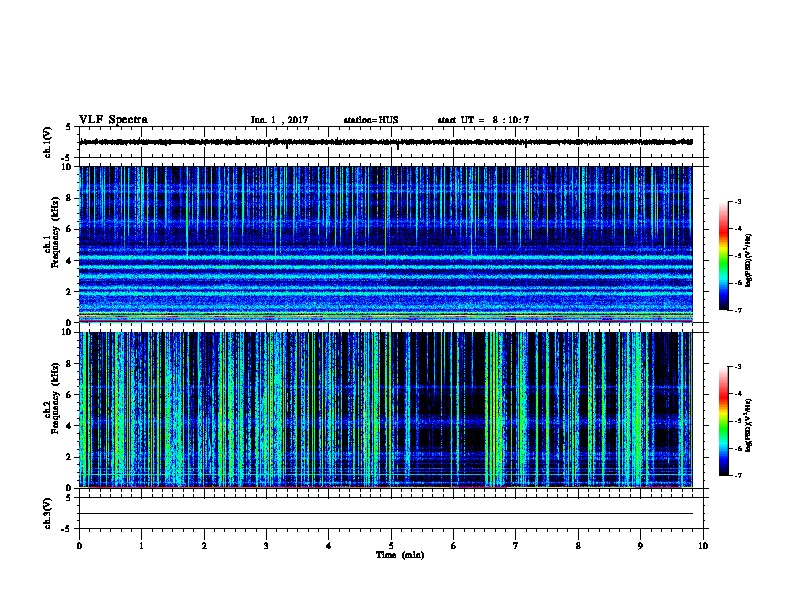This screenshot has height=612, width=792.
Task: Click inside the ch.2 spectrogram panel
Action: coord(386,410)
